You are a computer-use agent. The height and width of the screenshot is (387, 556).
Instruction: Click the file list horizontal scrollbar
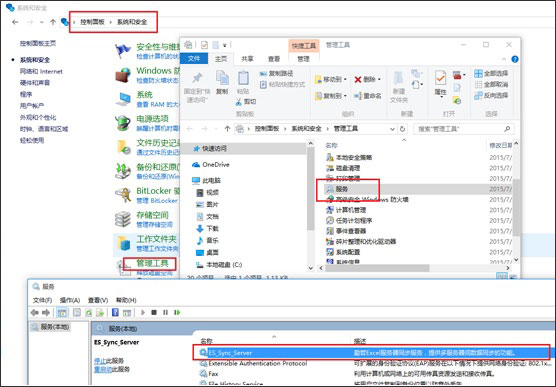(x=378, y=268)
